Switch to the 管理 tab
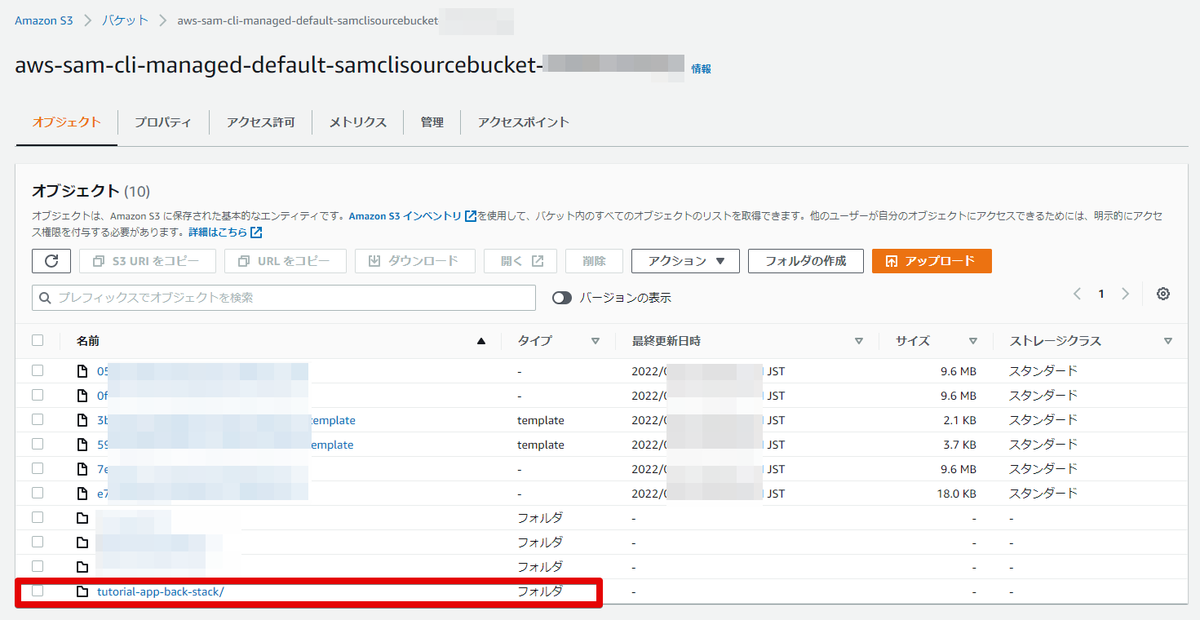1200x620 pixels. (432, 122)
